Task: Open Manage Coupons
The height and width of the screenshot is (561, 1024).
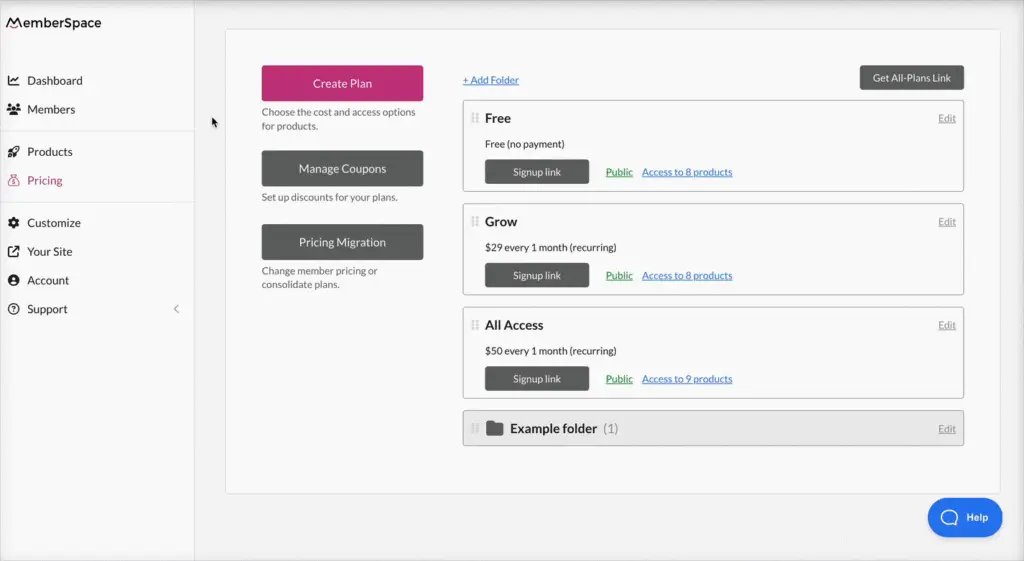Action: coord(342,169)
